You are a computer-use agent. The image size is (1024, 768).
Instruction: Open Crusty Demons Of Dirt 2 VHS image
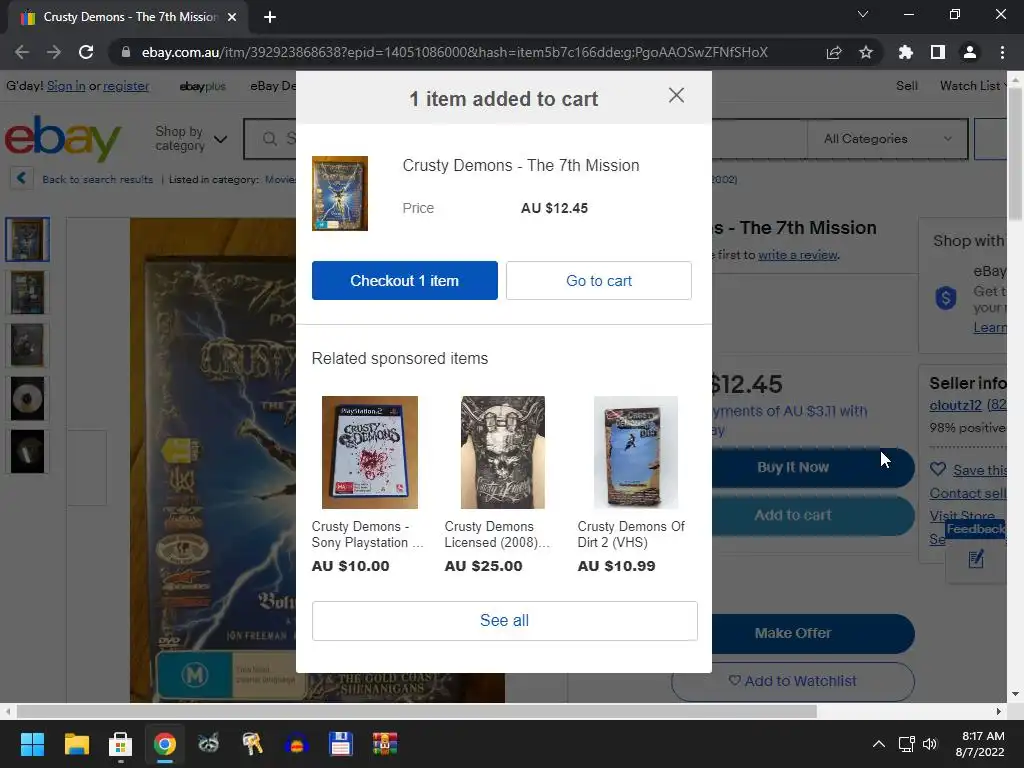[x=635, y=452]
